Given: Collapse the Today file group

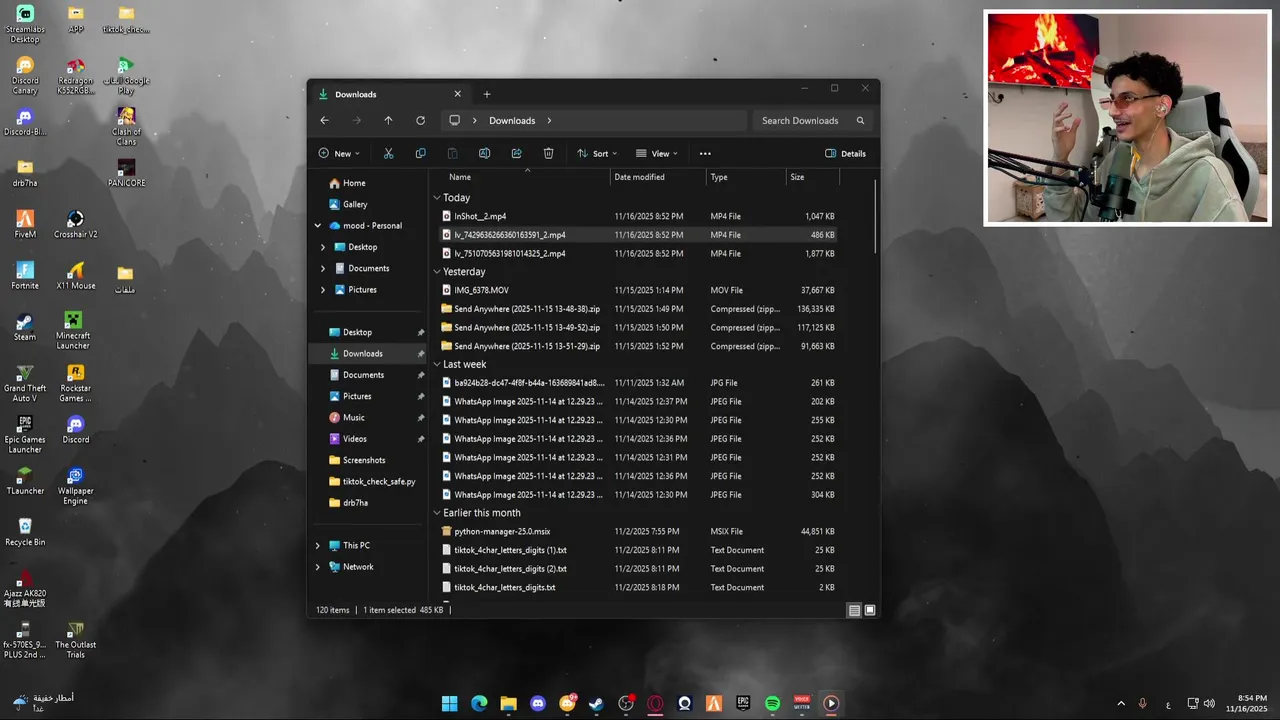Looking at the screenshot, I should (x=437, y=198).
